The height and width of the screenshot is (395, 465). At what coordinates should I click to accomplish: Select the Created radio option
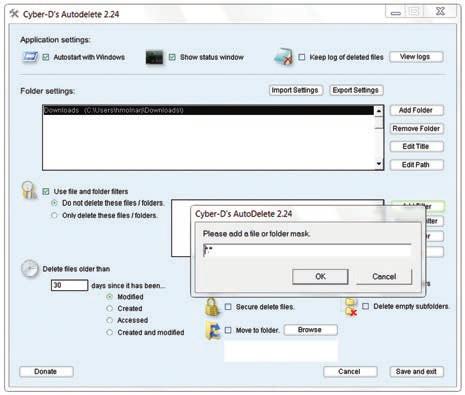click(x=109, y=308)
